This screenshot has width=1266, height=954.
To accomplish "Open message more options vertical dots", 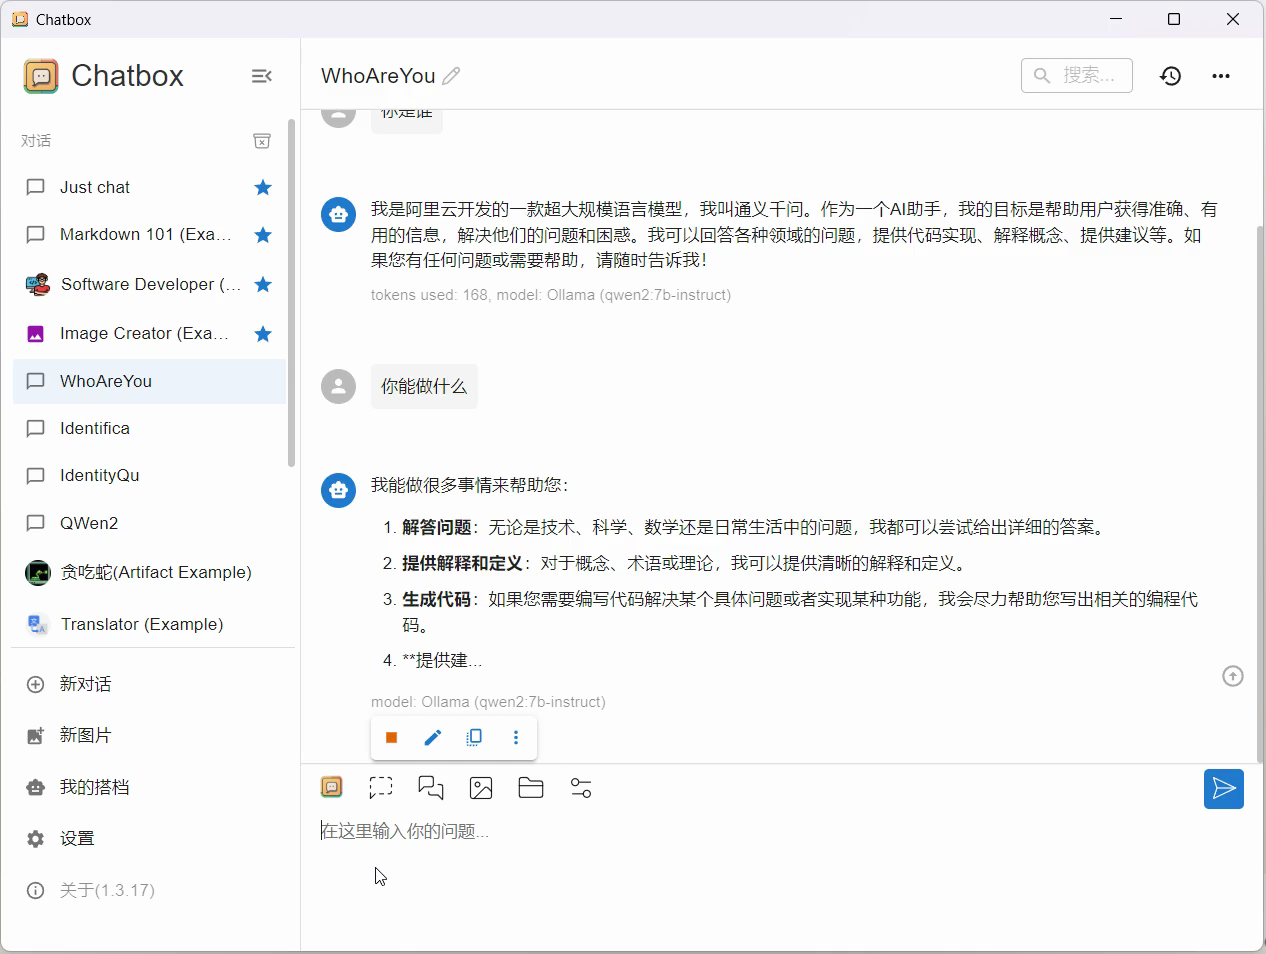I will [516, 738].
